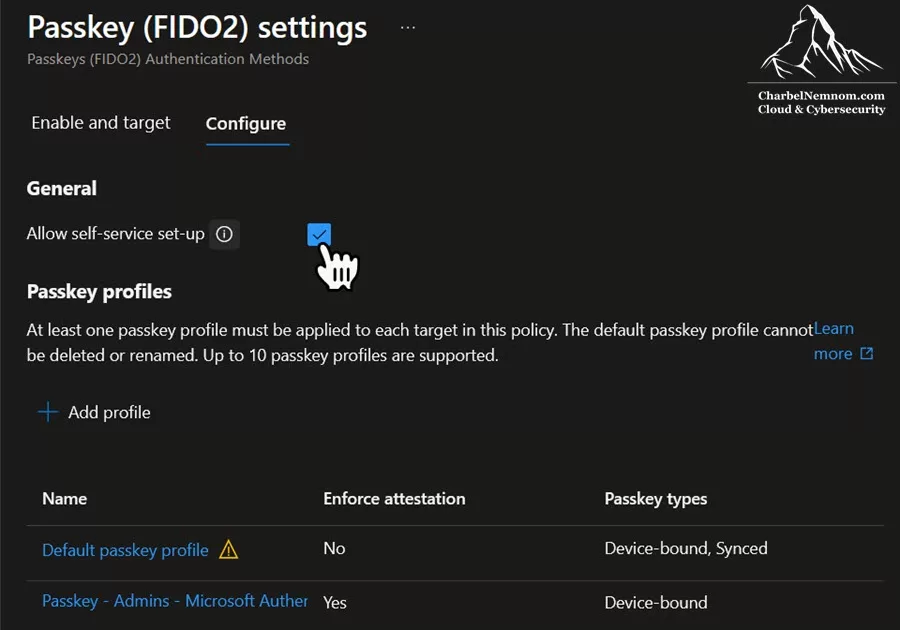Open the ellipsis menu beside Passkey settings title
The image size is (900, 630).
(x=408, y=28)
